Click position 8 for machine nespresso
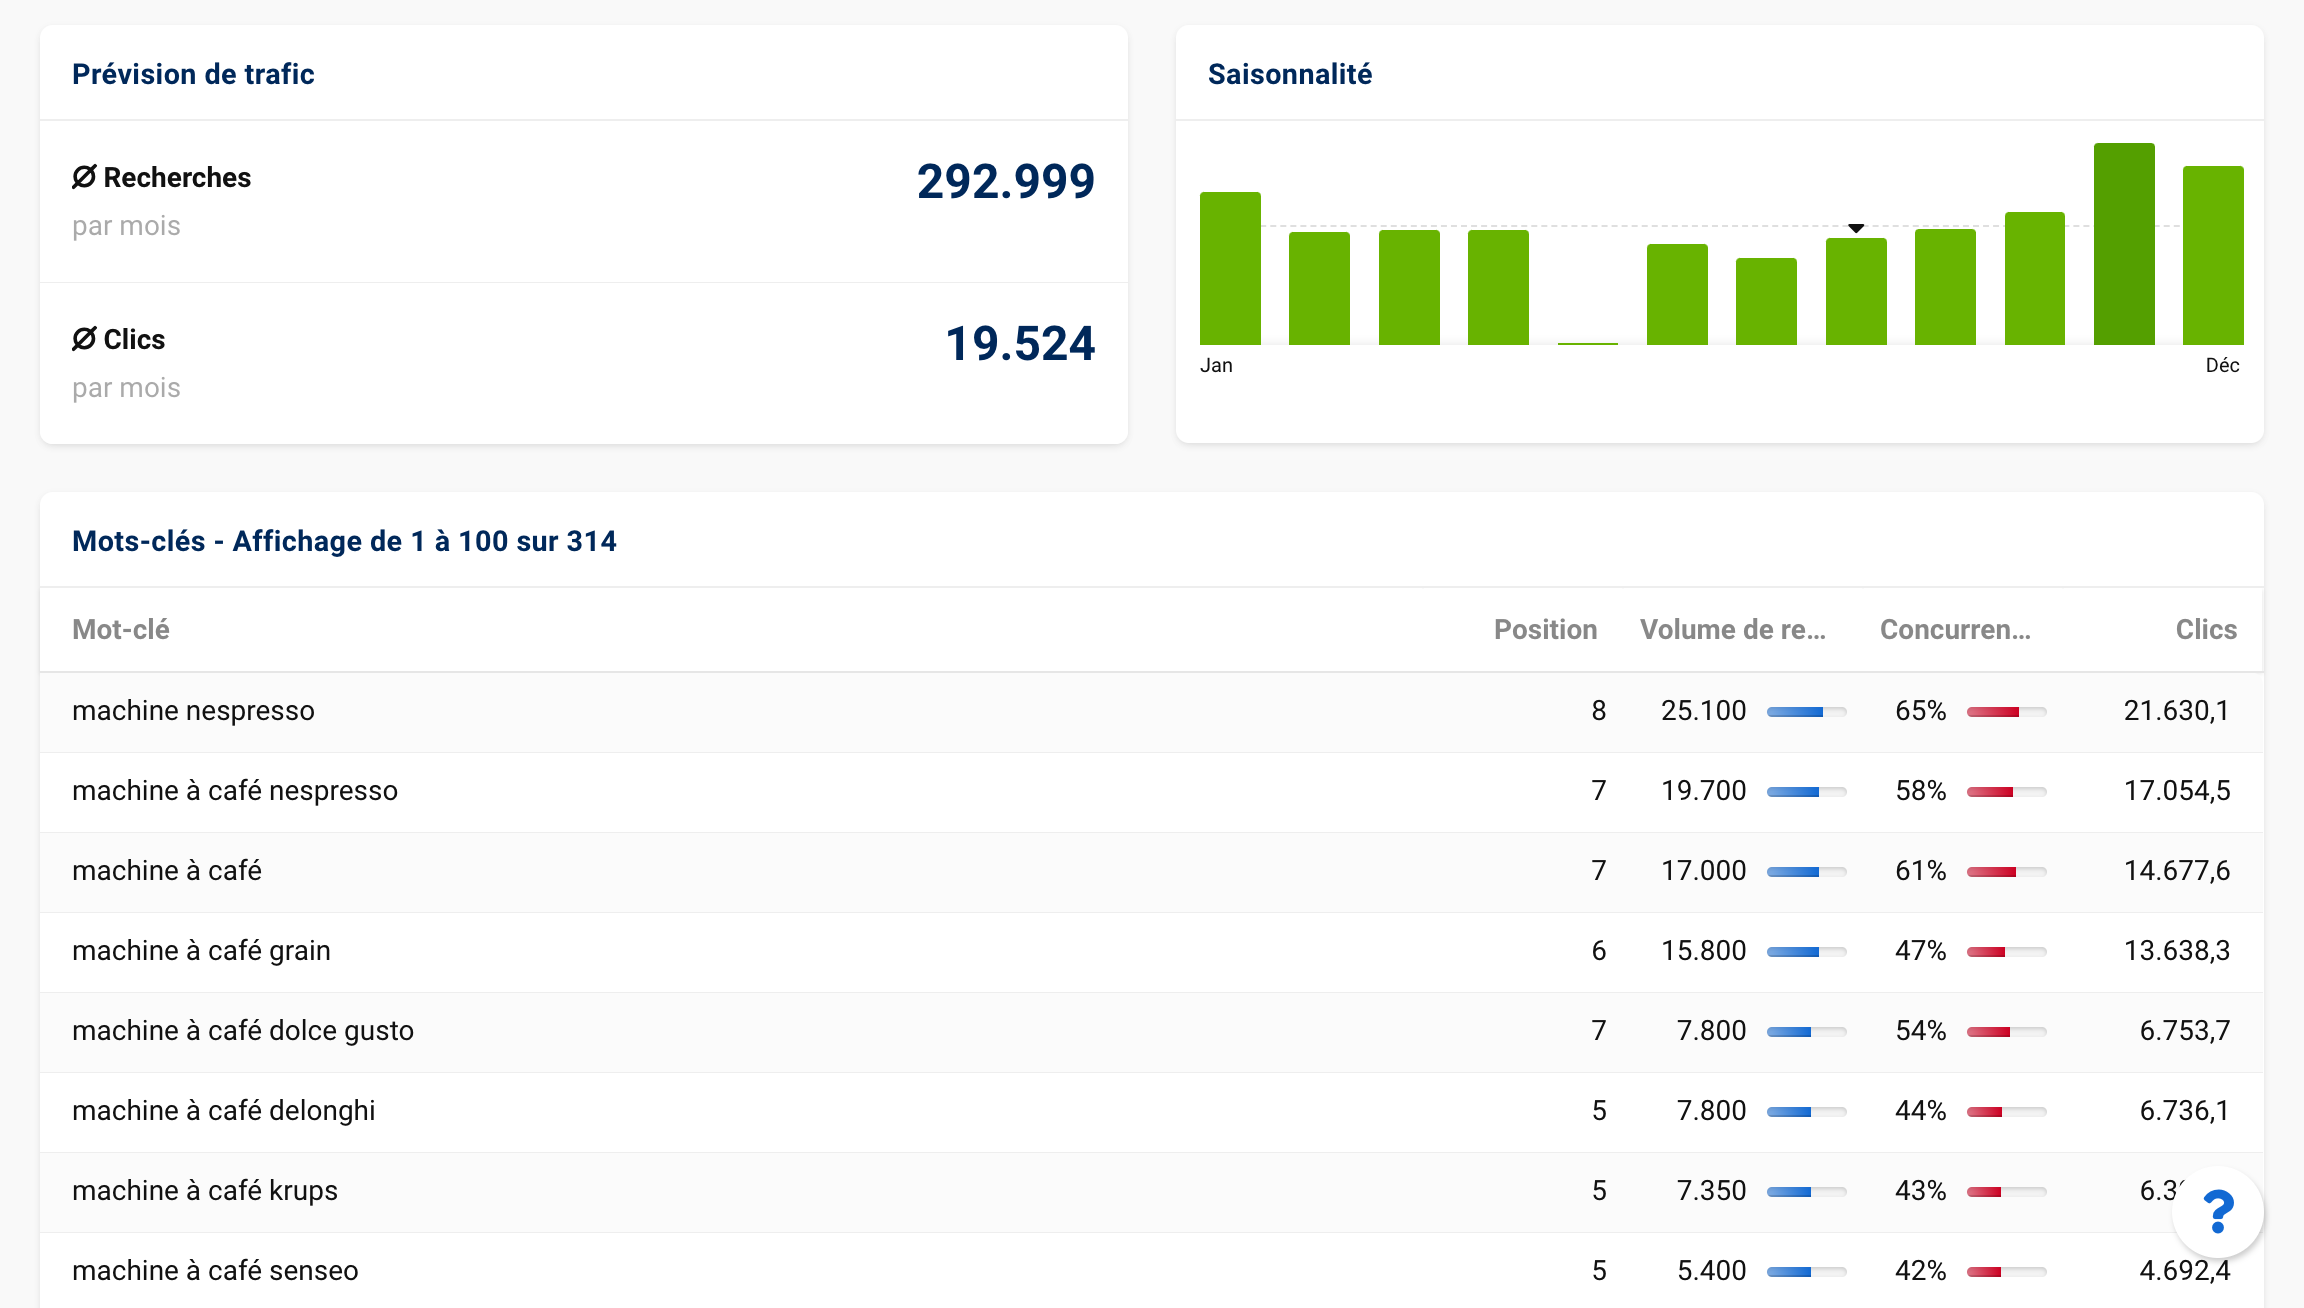 click(x=1599, y=710)
